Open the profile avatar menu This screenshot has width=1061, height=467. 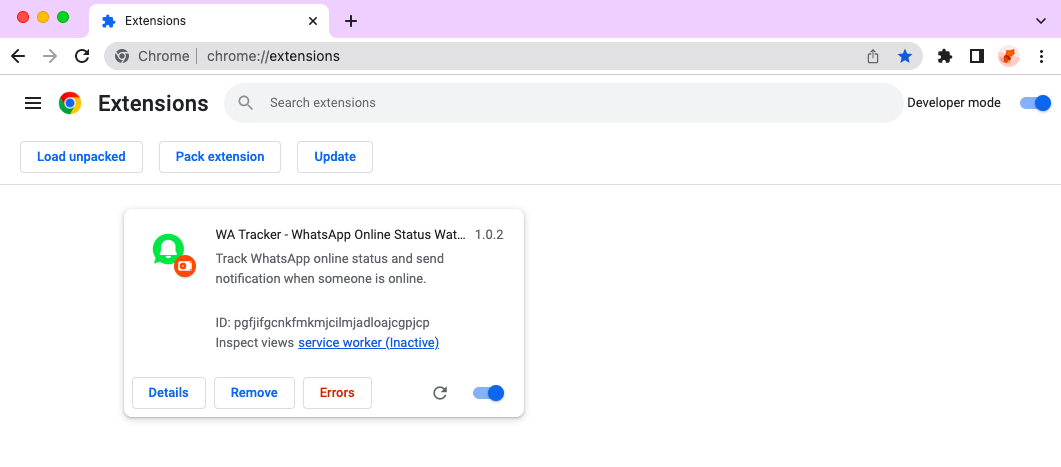1009,56
